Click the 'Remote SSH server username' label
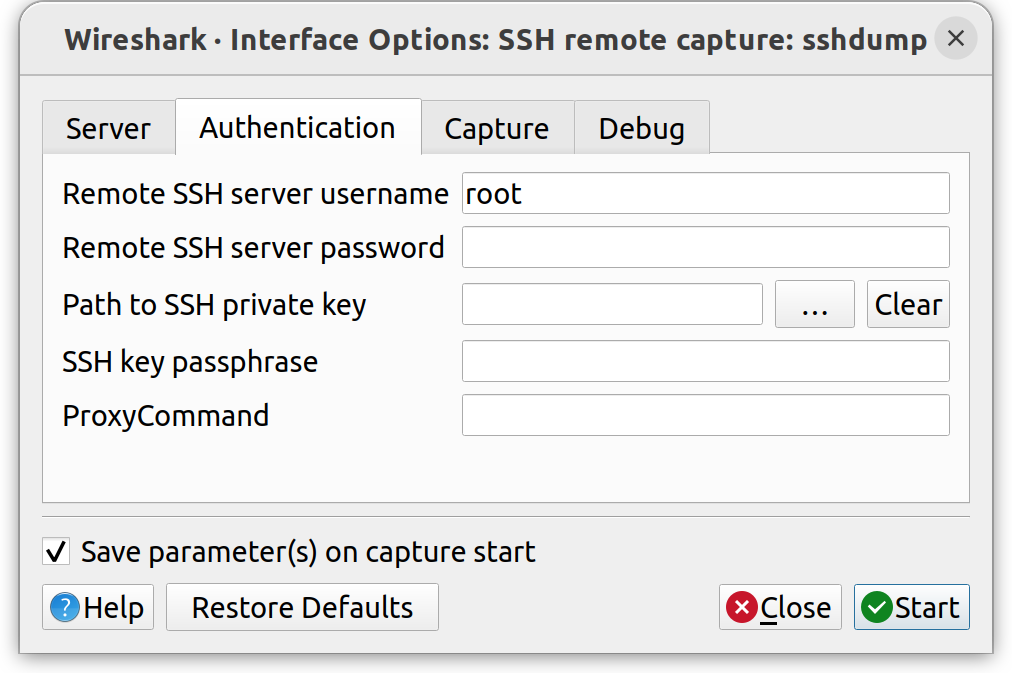Screen dimensions: 1012x673 pos(255,194)
